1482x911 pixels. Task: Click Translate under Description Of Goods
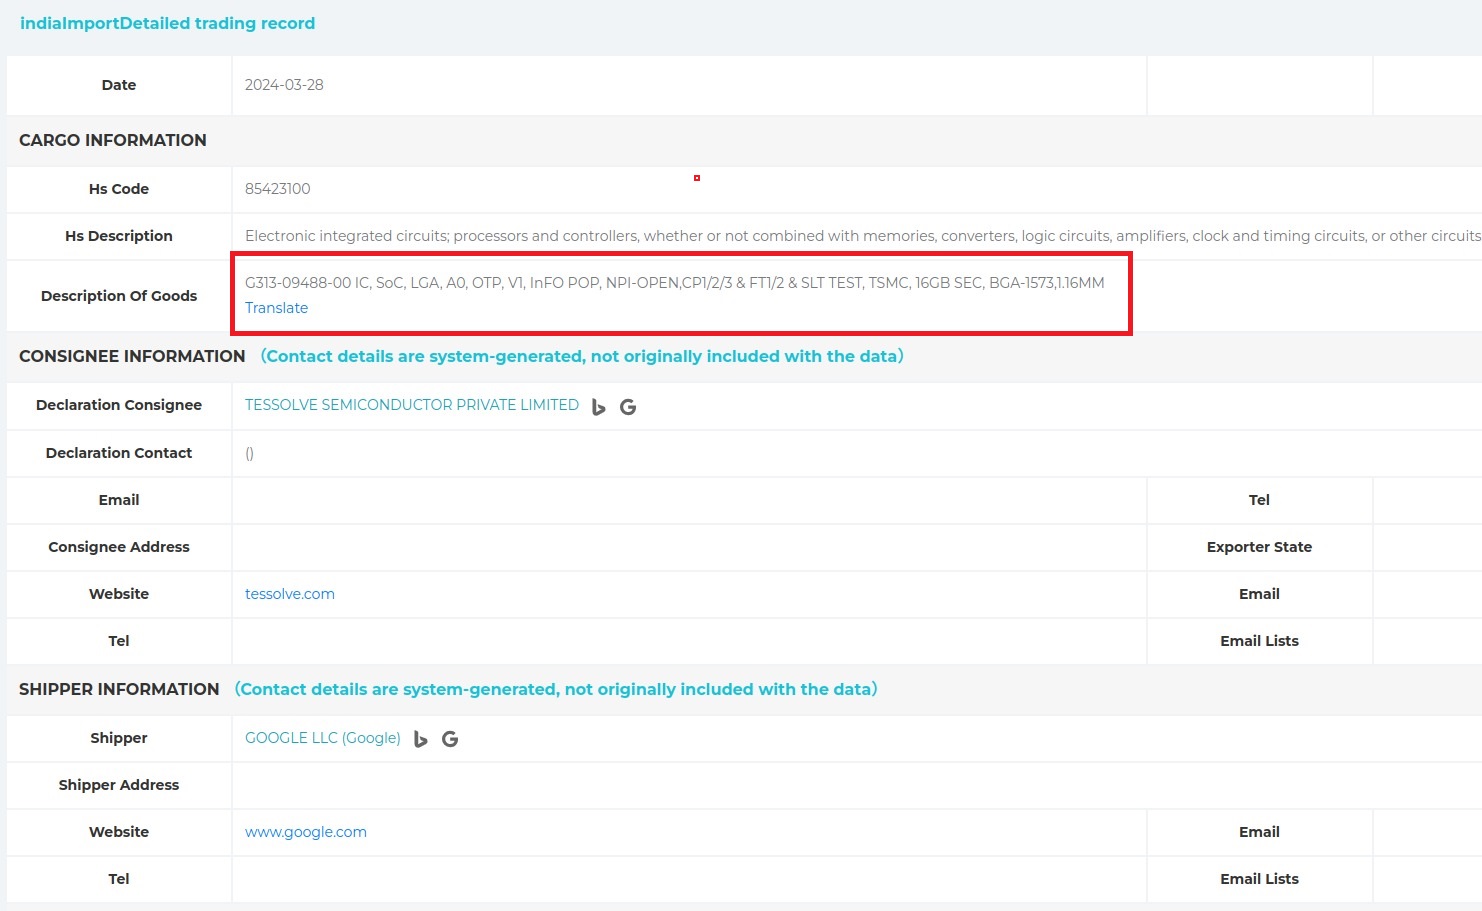[276, 308]
